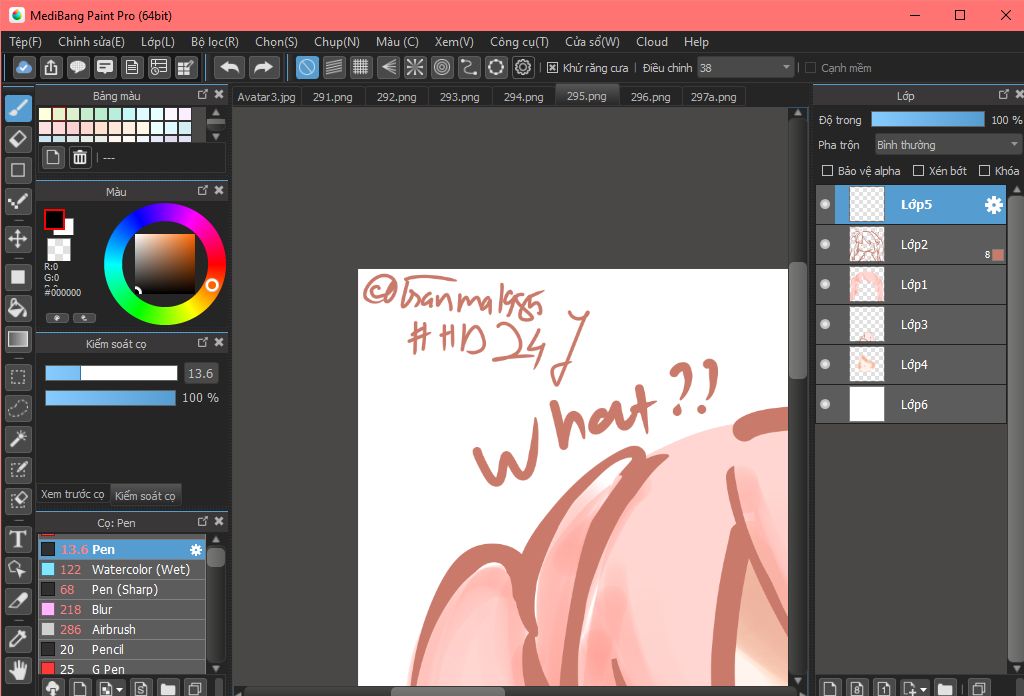The width and height of the screenshot is (1024, 696).
Task: Undock the Bảng màu panel
Action: [202, 95]
